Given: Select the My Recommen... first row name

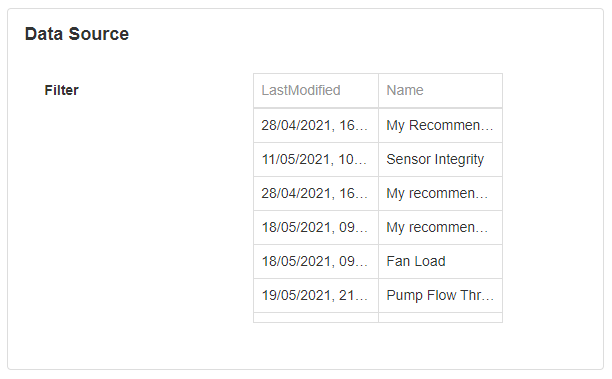Looking at the screenshot, I should (440, 125).
